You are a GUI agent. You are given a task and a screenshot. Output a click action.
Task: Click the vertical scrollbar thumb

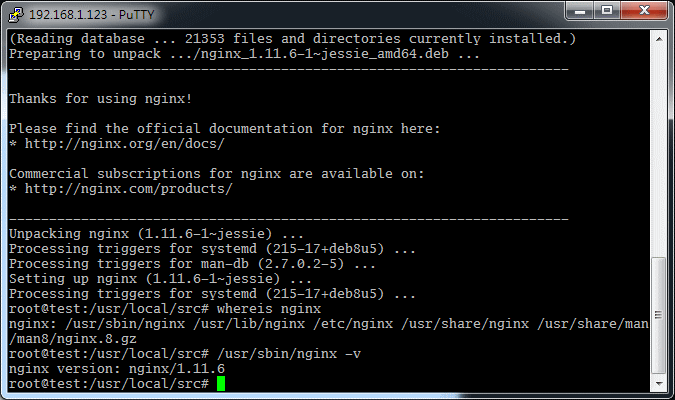coord(659,316)
